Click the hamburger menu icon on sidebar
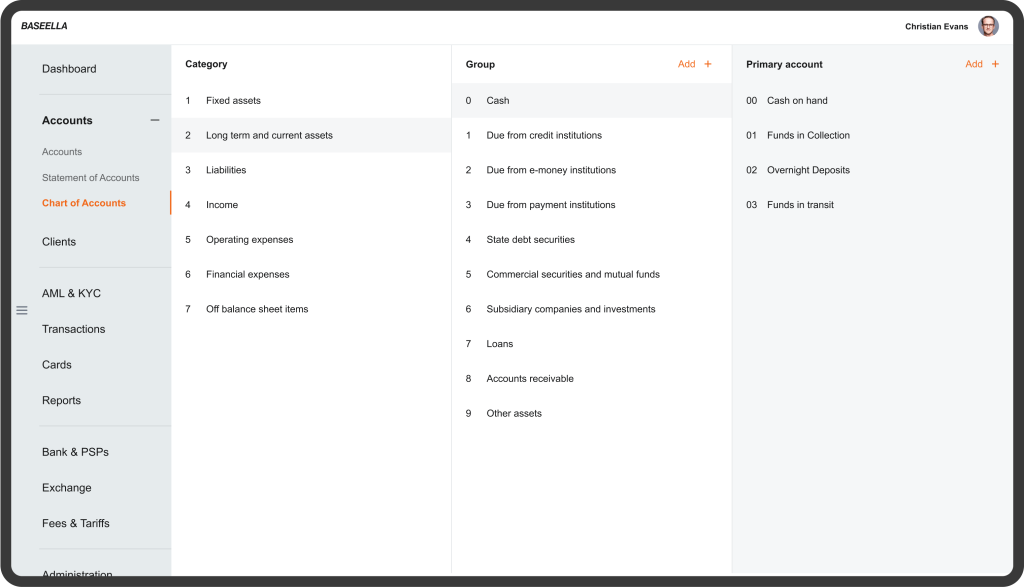The image size is (1024, 587). (22, 310)
